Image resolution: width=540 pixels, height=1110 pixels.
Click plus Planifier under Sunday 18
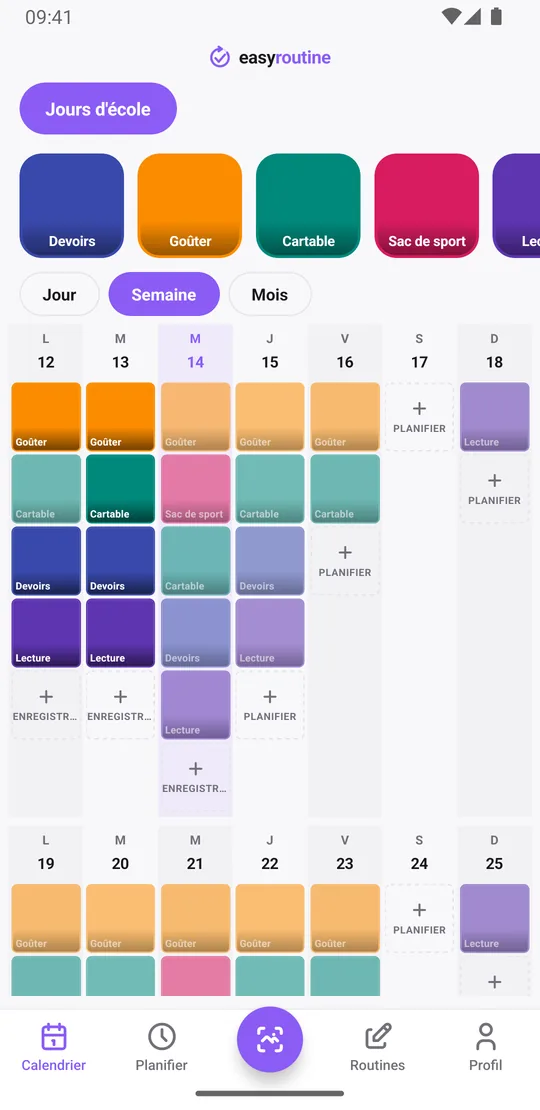494,489
